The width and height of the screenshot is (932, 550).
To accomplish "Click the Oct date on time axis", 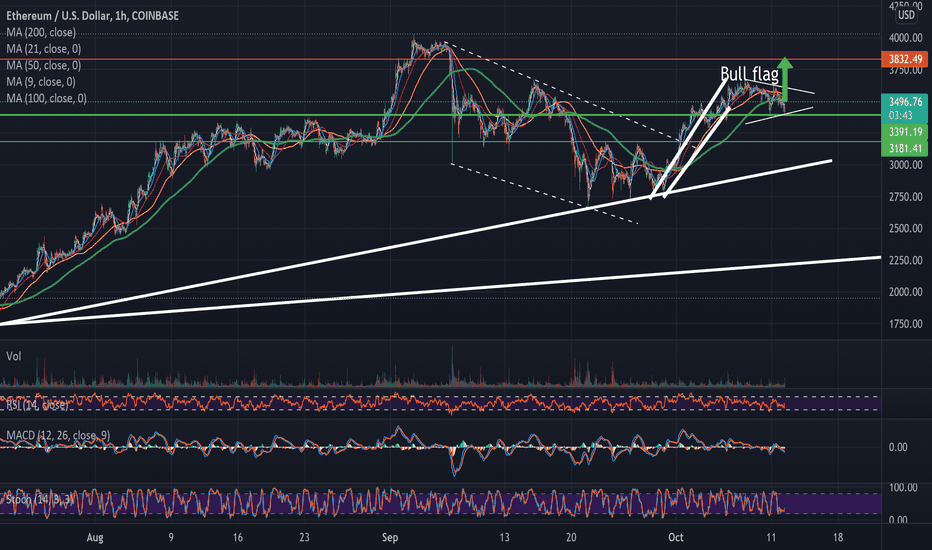I will point(675,538).
